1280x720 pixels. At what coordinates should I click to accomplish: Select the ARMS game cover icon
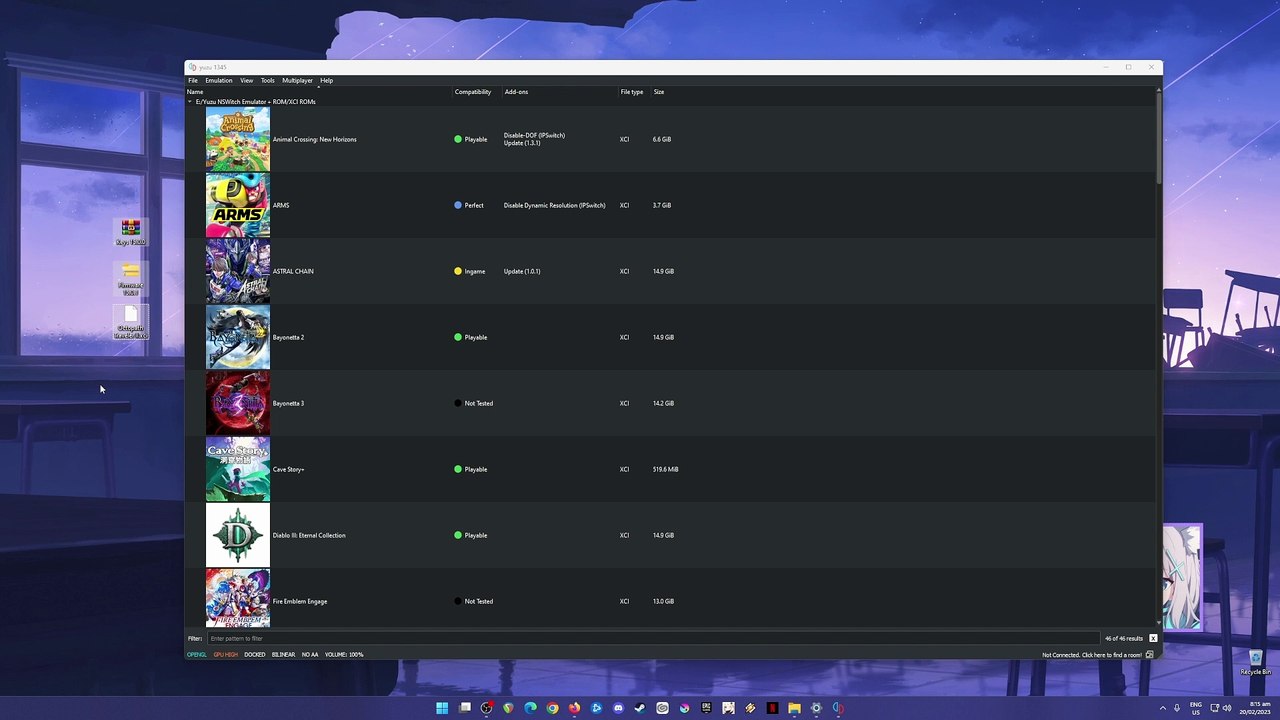coord(237,205)
